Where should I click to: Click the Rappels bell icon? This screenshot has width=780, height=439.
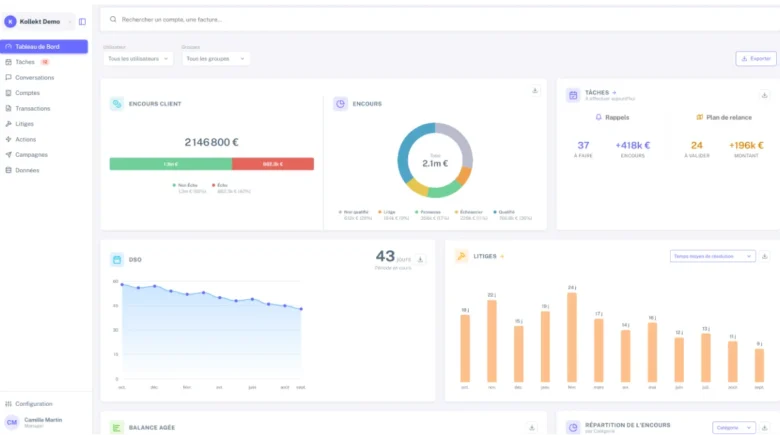pos(598,117)
